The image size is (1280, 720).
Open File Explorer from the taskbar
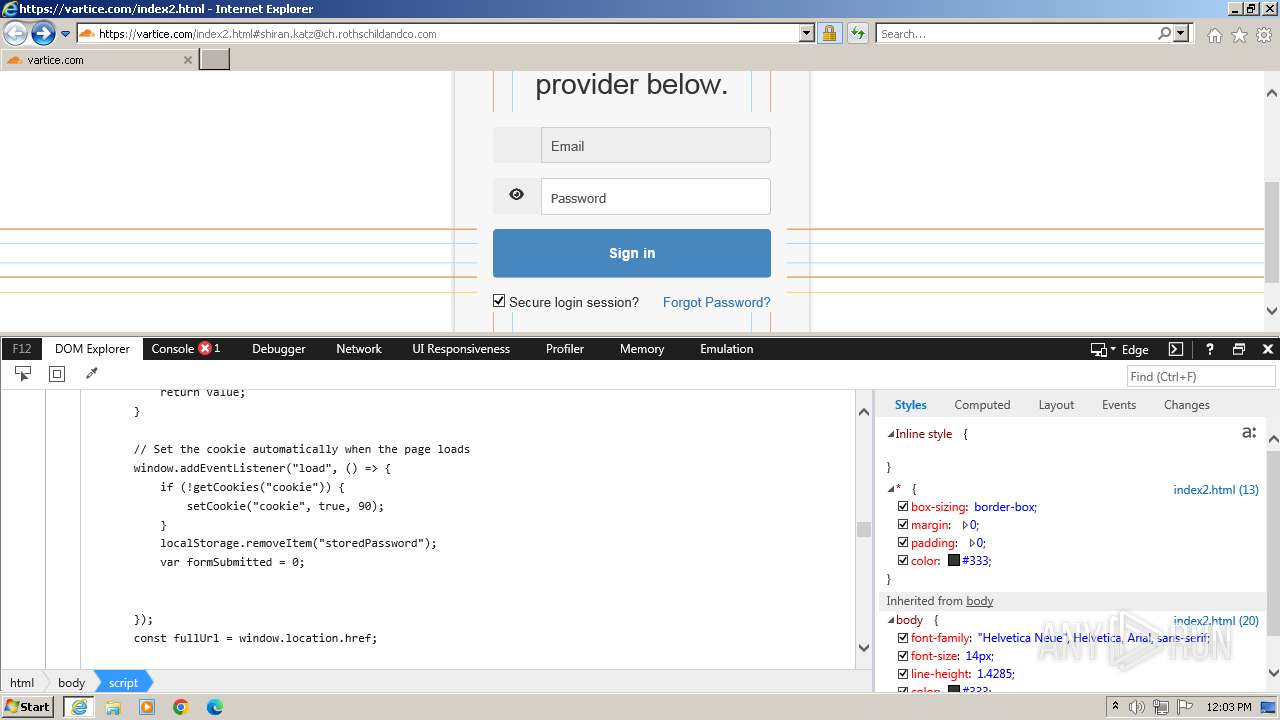point(113,707)
